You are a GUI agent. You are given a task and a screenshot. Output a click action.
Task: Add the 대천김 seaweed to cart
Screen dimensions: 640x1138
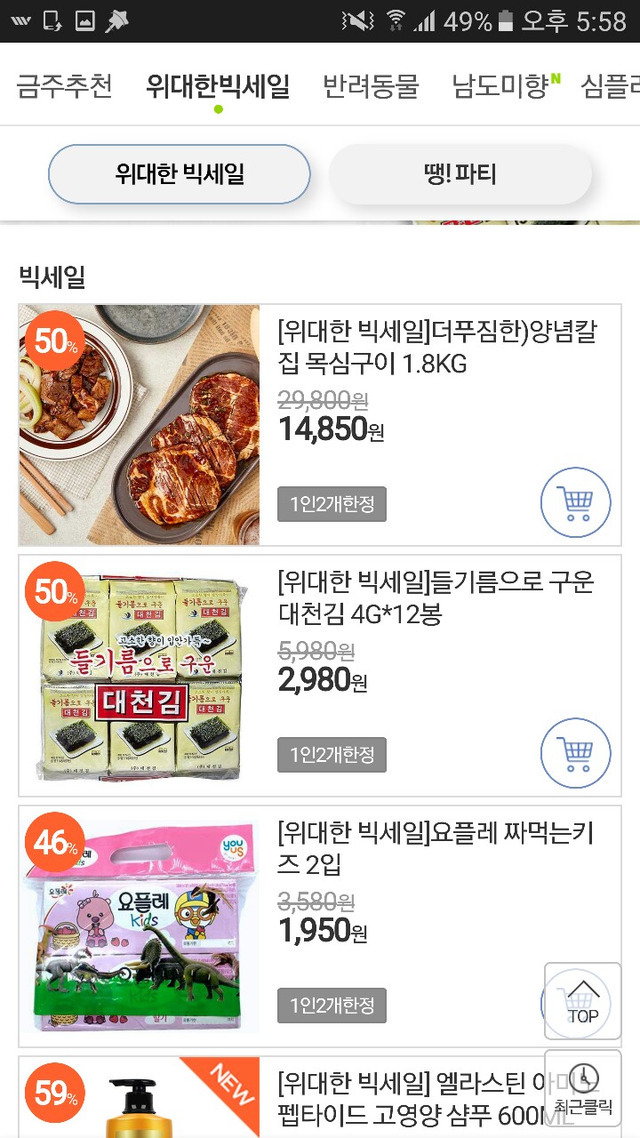[x=575, y=753]
